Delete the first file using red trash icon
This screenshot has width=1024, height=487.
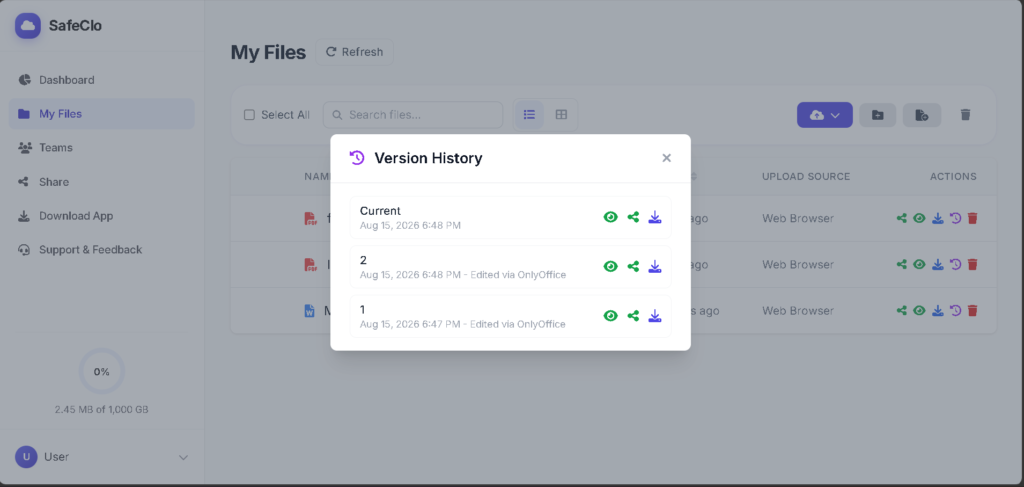click(x=972, y=218)
